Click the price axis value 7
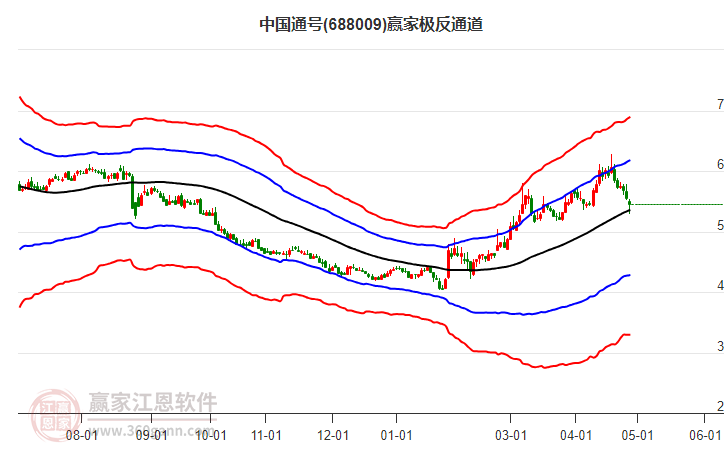Viewport: 726px width, 450px height. click(720, 105)
